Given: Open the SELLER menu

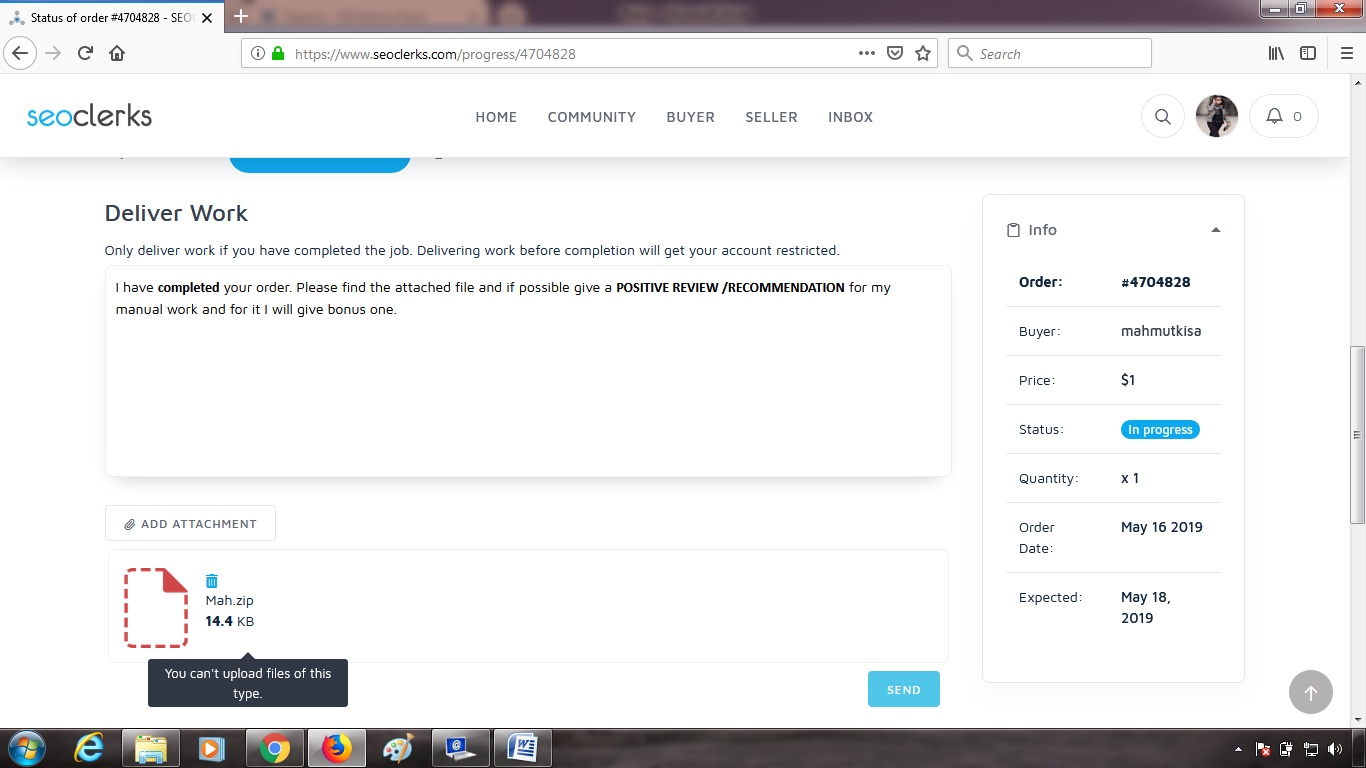Looking at the screenshot, I should pyautogui.click(x=771, y=117).
